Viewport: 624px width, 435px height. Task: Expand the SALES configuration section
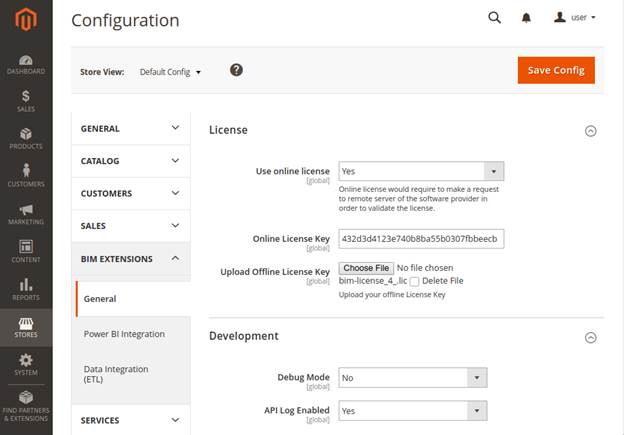pos(131,226)
